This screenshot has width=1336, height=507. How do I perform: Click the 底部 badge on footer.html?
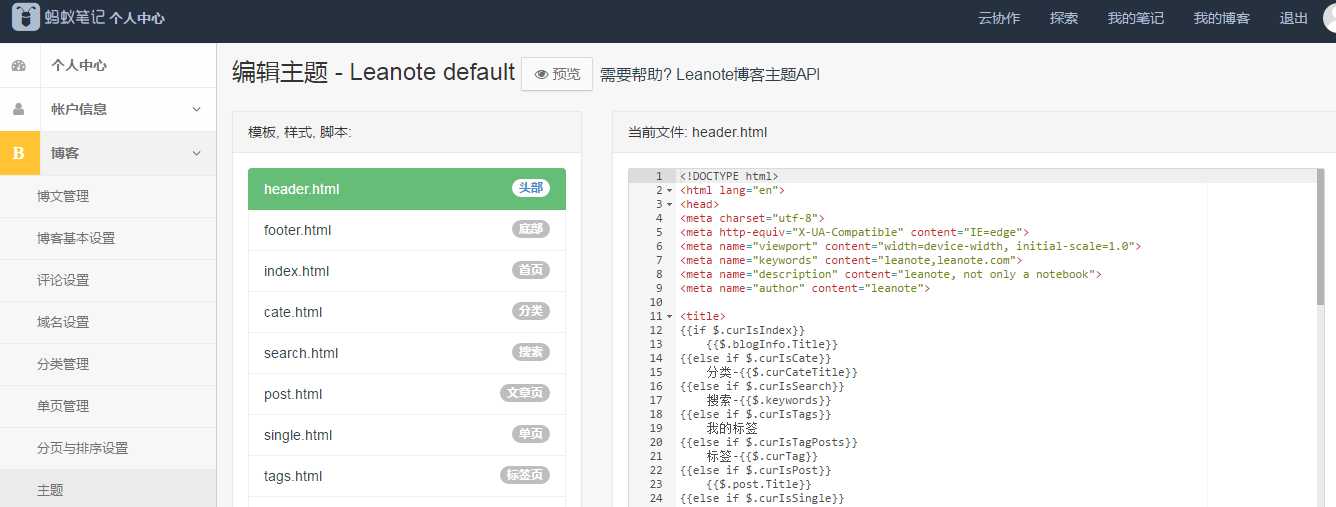[531, 229]
